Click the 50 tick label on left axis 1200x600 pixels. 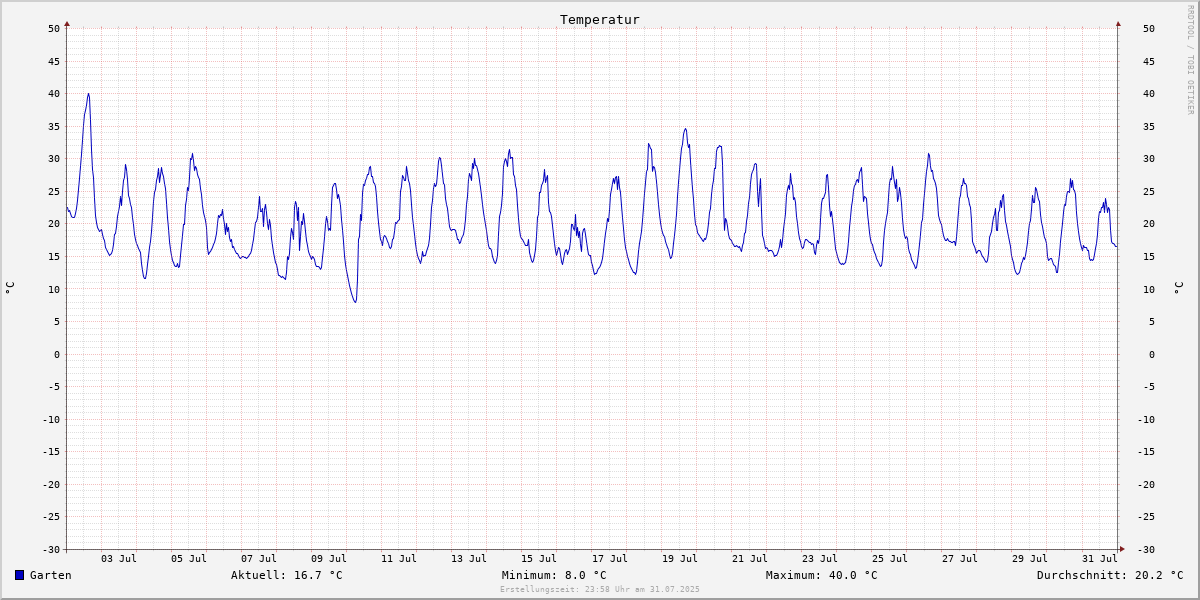(x=54, y=29)
